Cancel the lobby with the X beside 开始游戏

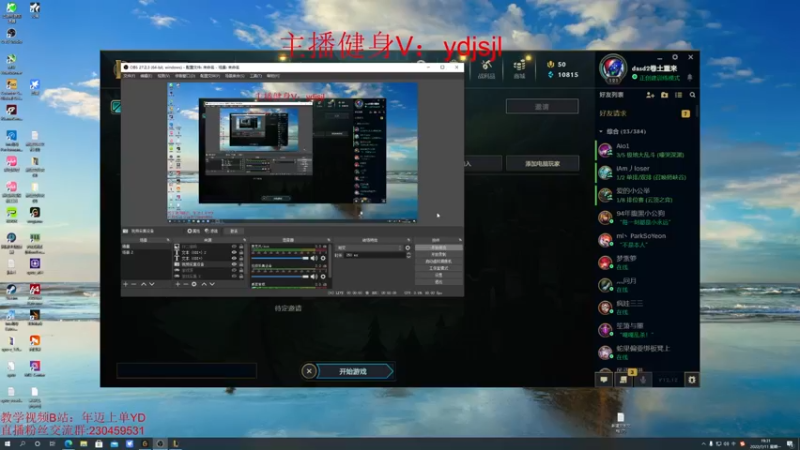pyautogui.click(x=309, y=371)
